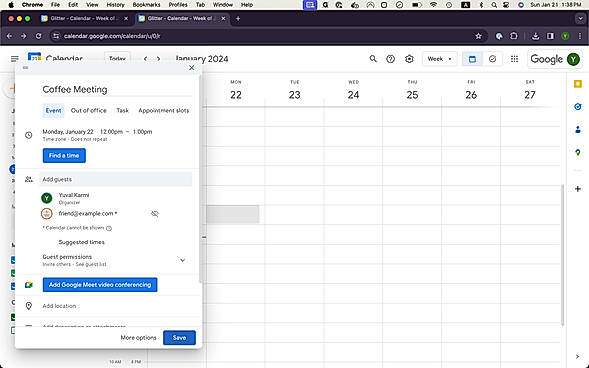
Task: Open the Help support icon
Action: pos(391,59)
